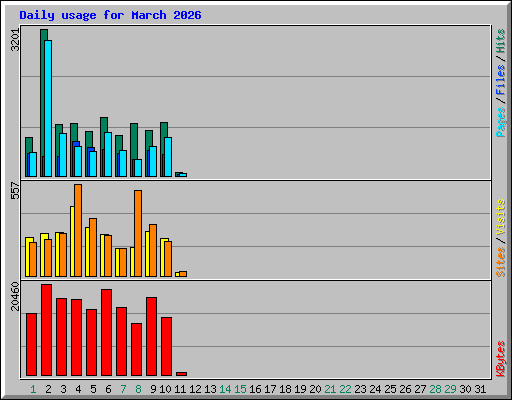Click the orange sites bar for day 8
The width and height of the screenshot is (512, 400).
click(x=138, y=233)
